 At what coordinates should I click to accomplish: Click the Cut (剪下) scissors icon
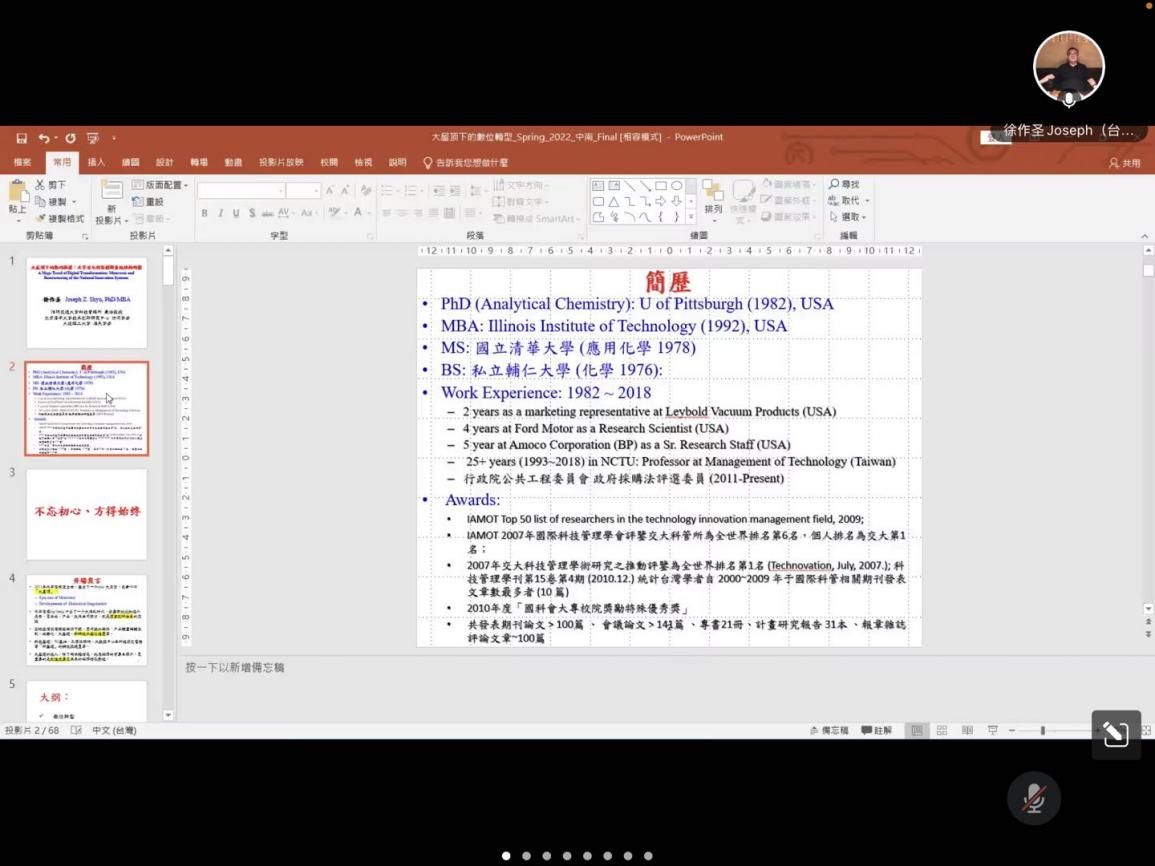(41, 185)
